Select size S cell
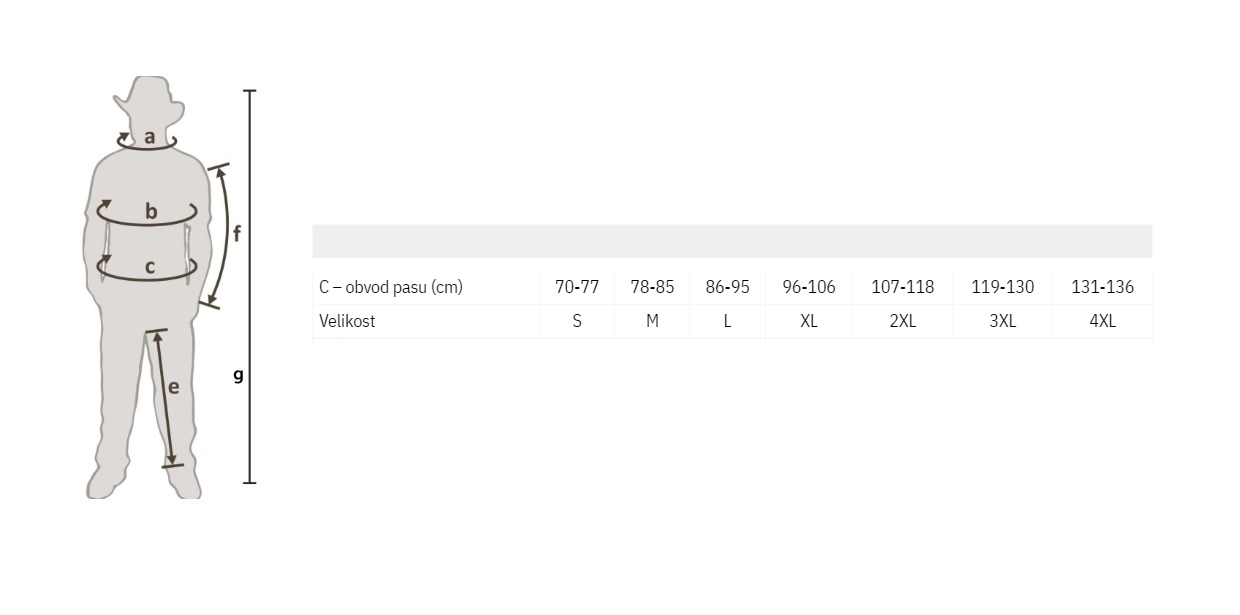Viewport: 1240px width, 615px height. [x=577, y=321]
